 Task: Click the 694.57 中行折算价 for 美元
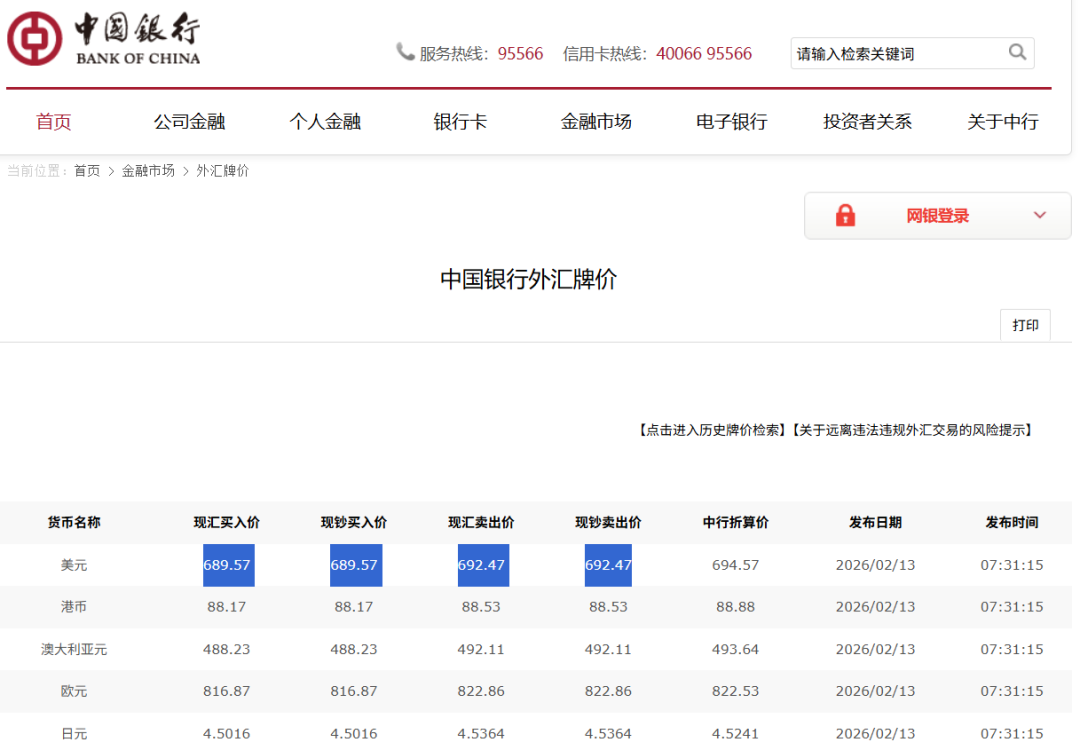[736, 565]
